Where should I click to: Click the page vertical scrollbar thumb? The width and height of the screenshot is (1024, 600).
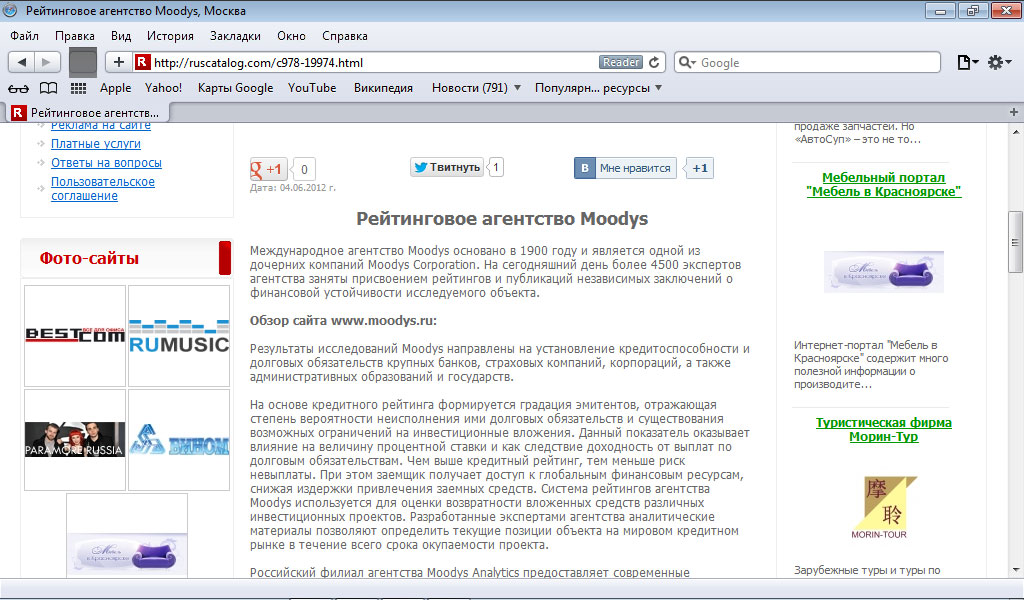tap(1016, 242)
